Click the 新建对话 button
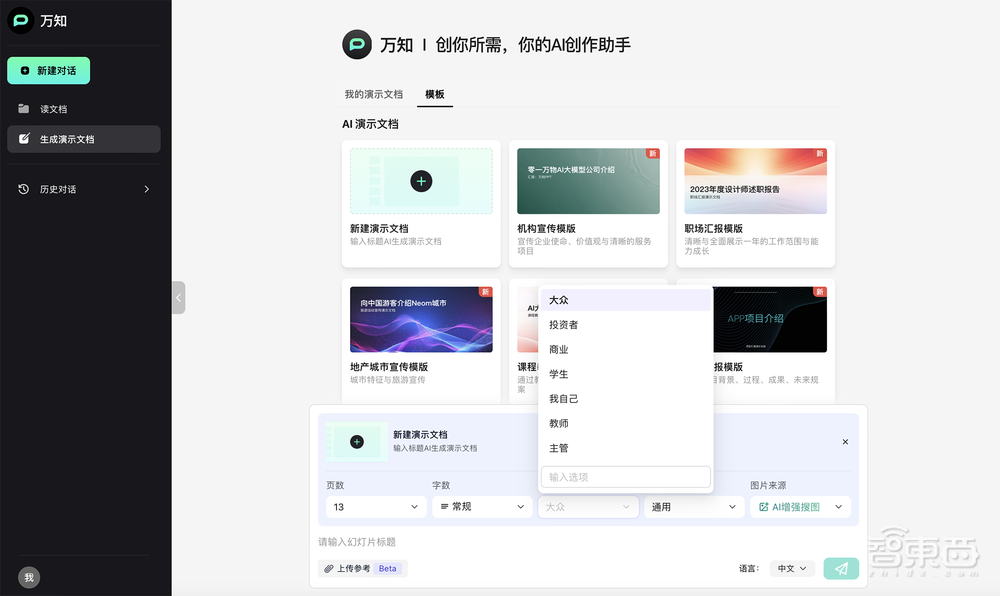This screenshot has height=596, width=1000. point(49,70)
